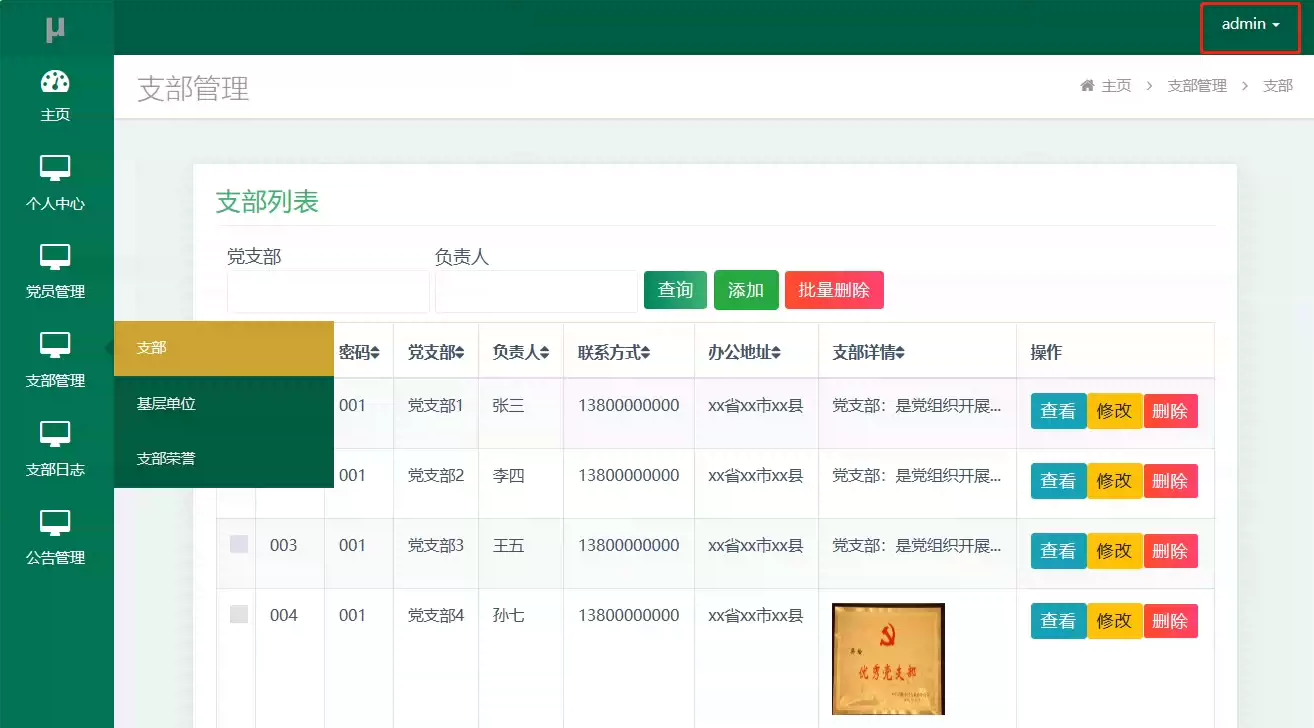The image size is (1314, 728).
Task: Edit 党支部4 row with 修改
Action: tap(1114, 621)
